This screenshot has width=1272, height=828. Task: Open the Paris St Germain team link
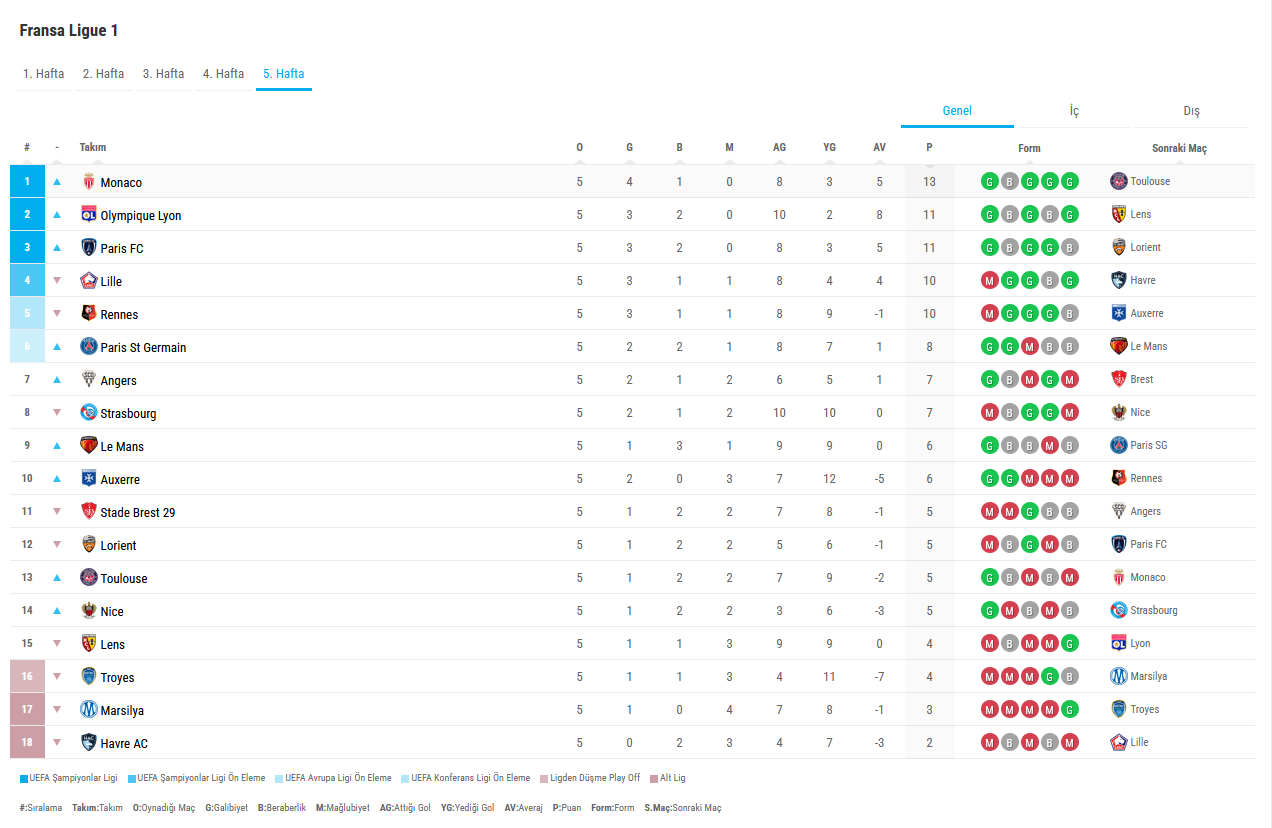coord(143,348)
